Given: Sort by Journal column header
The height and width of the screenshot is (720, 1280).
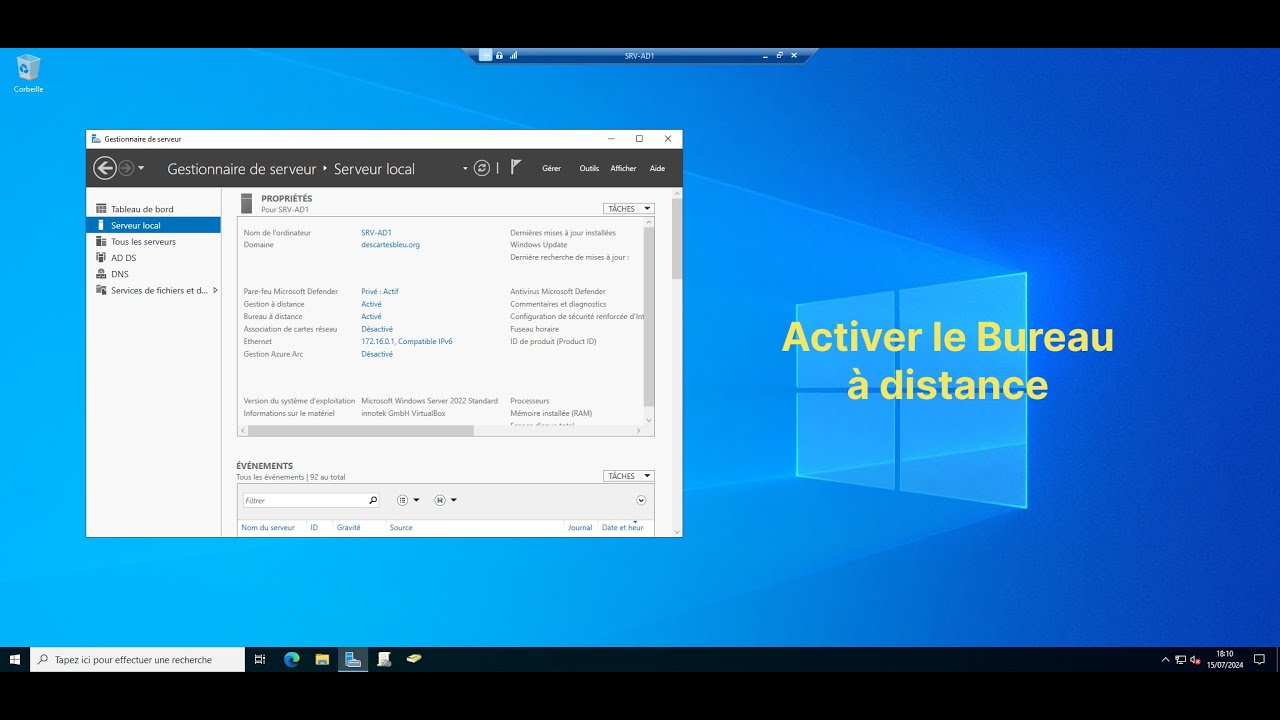Looking at the screenshot, I should coord(580,527).
